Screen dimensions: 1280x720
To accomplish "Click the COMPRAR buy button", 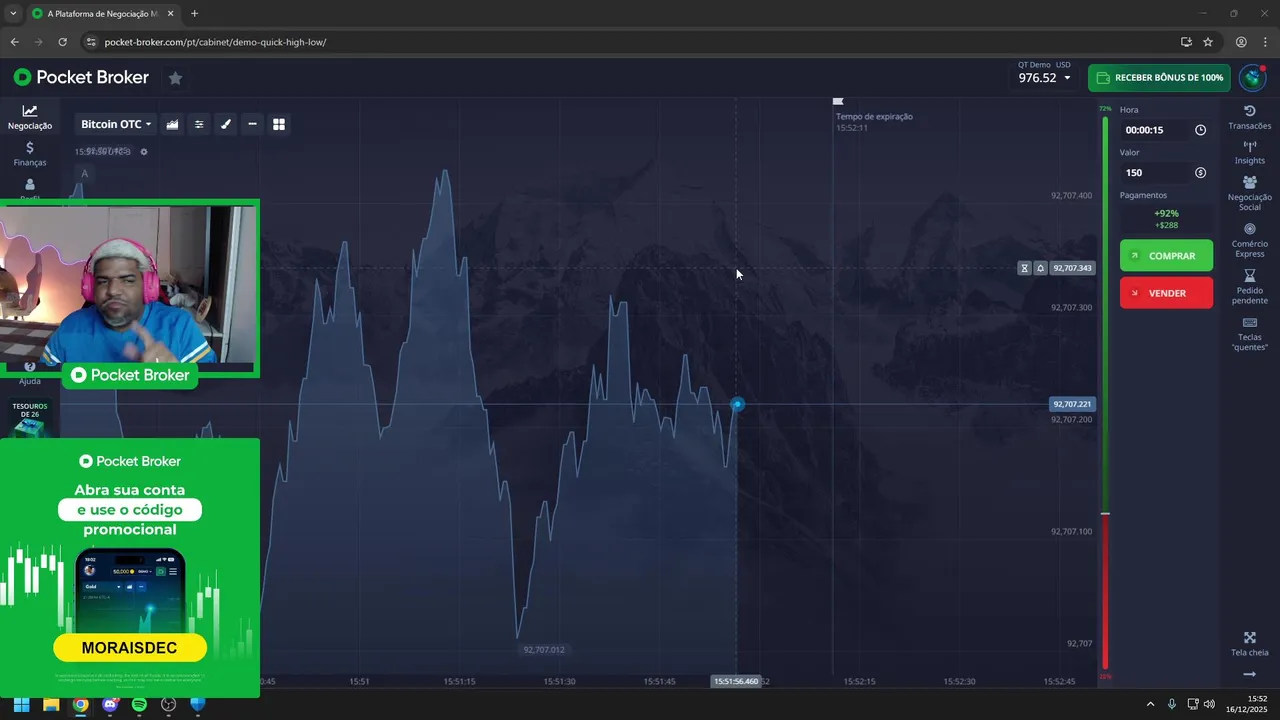I will tap(1166, 255).
